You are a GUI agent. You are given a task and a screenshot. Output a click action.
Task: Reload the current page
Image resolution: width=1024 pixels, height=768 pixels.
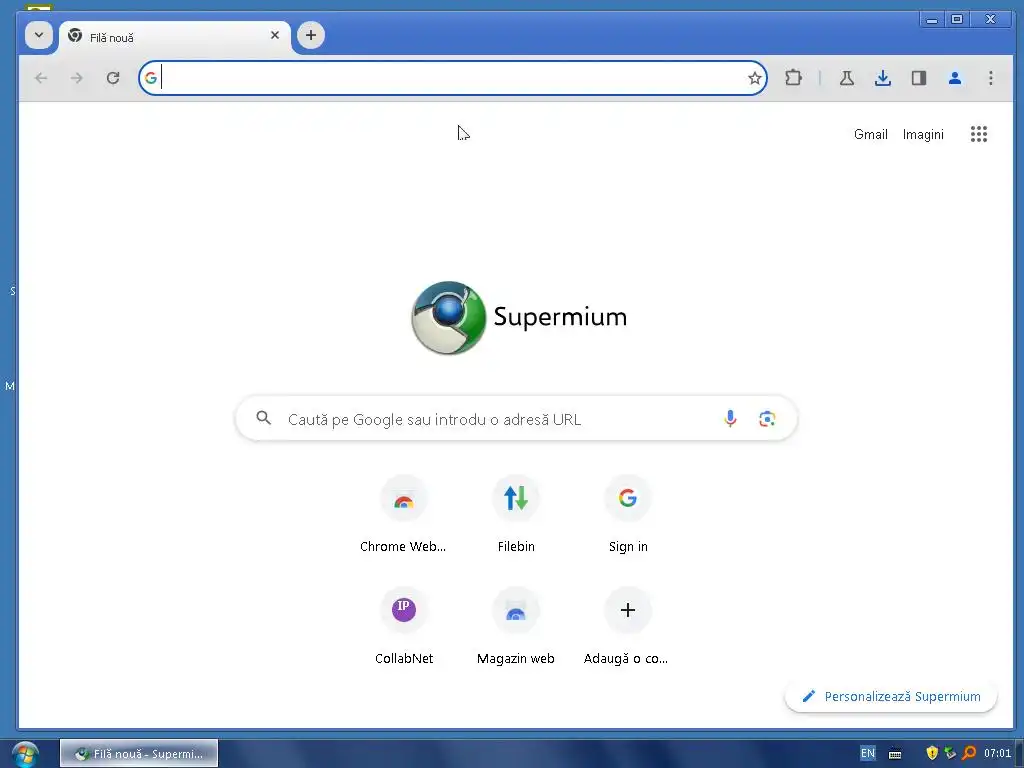coord(113,78)
